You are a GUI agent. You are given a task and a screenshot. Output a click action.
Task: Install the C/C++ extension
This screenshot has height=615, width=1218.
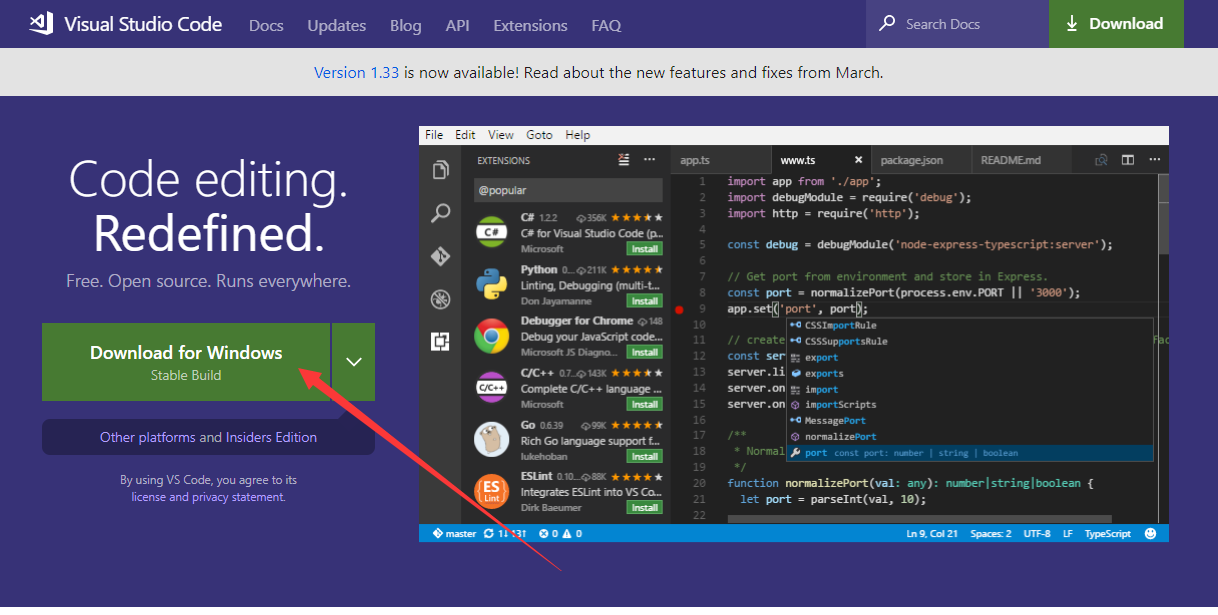643,404
